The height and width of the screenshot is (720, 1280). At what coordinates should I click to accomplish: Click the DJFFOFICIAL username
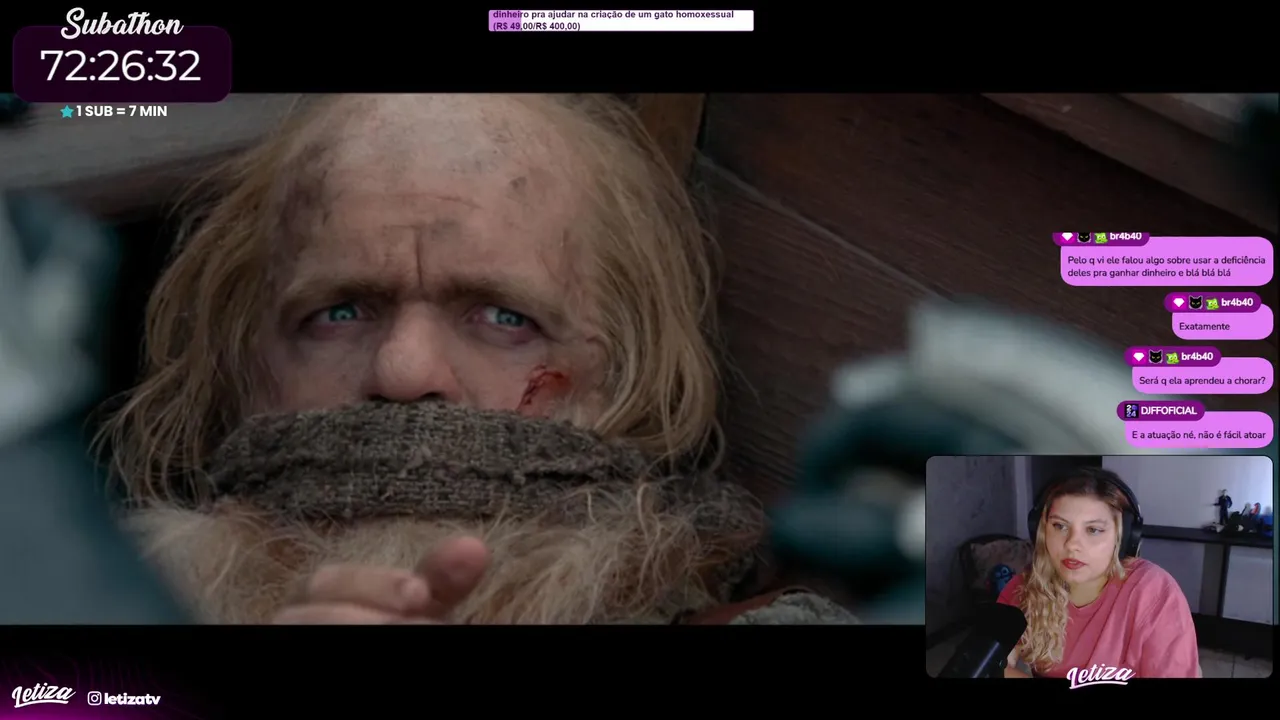(1169, 411)
